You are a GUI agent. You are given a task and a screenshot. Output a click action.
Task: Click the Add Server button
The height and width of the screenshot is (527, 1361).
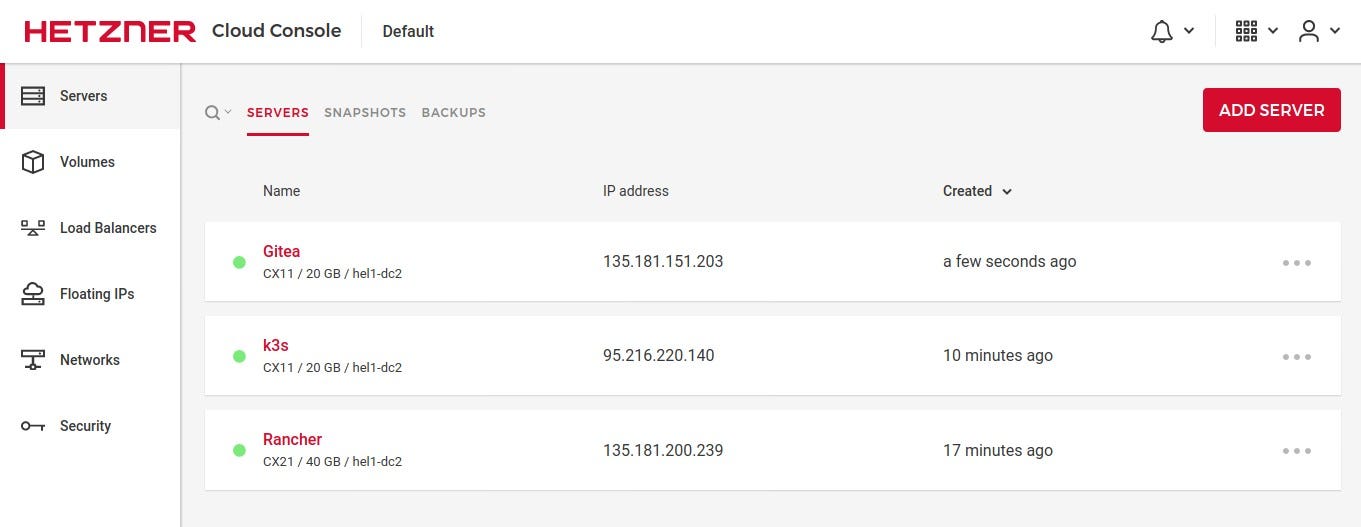point(1272,110)
